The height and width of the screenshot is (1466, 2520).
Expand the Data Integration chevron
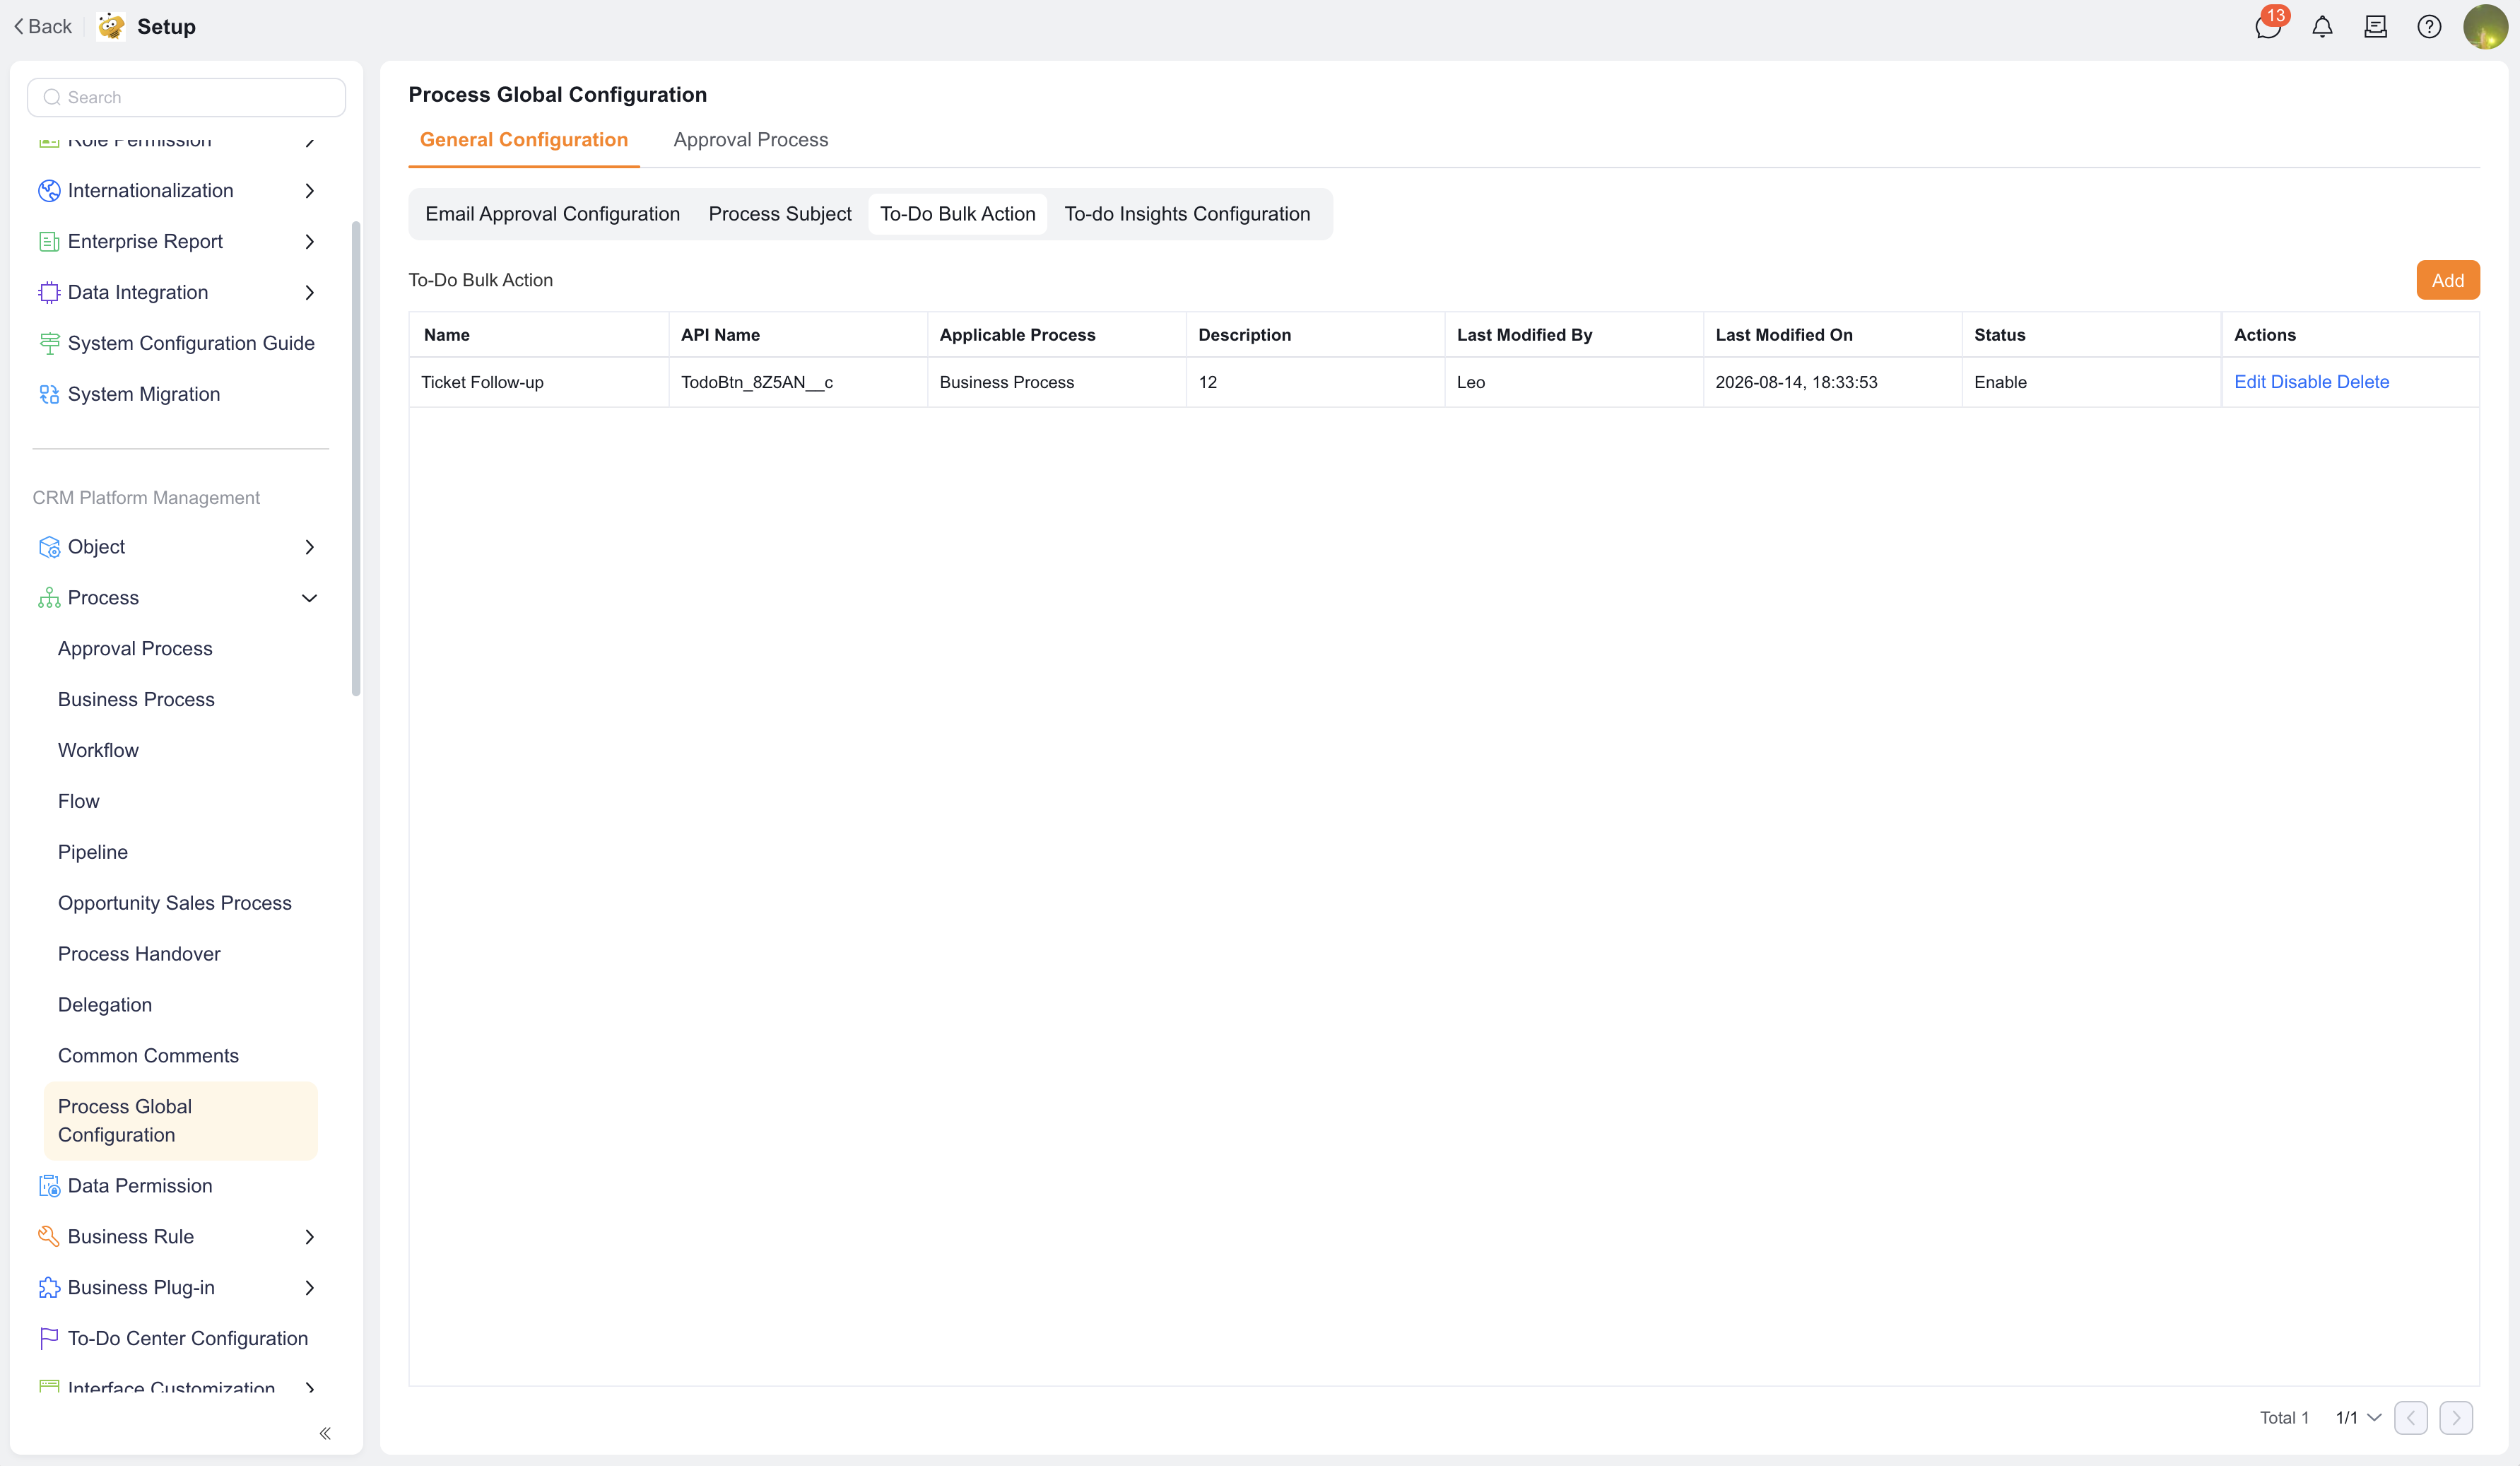tap(310, 293)
